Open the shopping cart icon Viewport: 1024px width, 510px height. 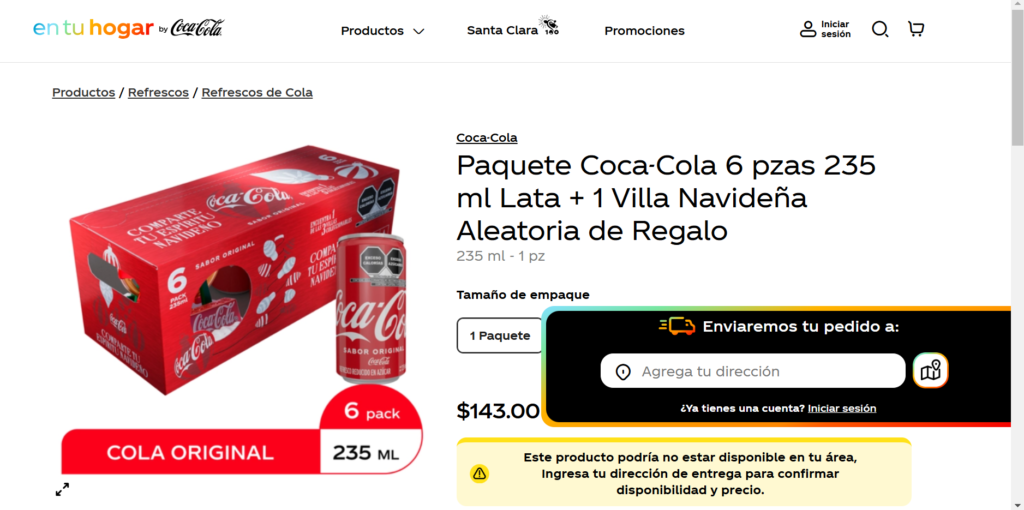click(x=916, y=29)
